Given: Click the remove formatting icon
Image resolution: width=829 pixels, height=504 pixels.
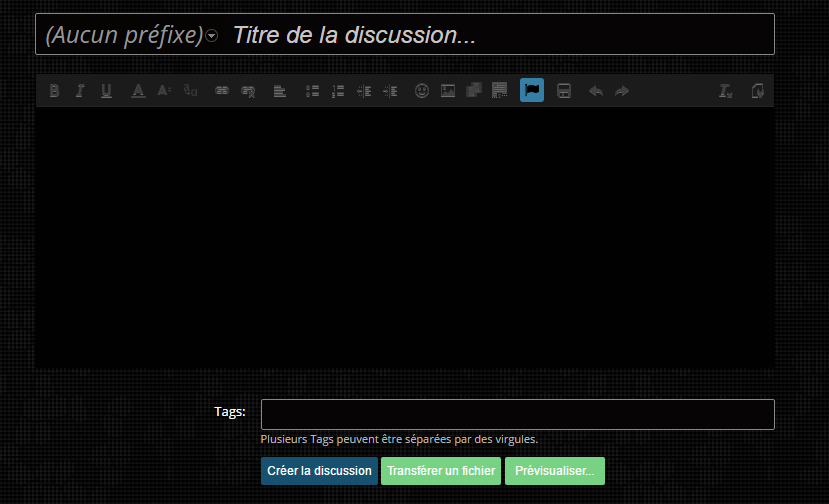Looking at the screenshot, I should (725, 91).
